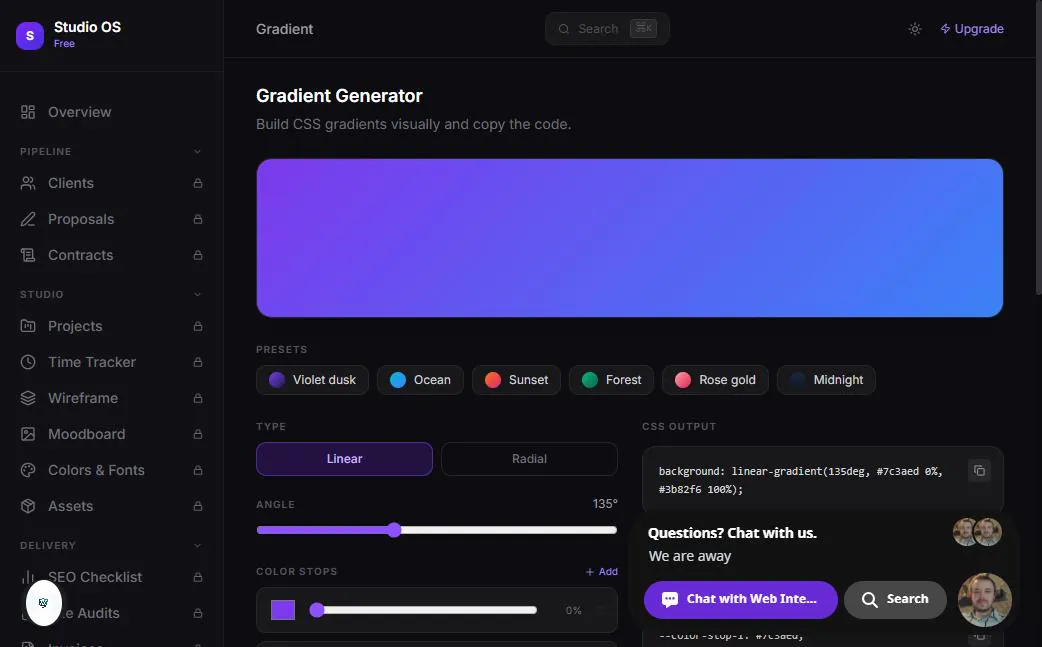Toggle light theme with sun icon
The height and width of the screenshot is (647, 1042).
pos(915,29)
